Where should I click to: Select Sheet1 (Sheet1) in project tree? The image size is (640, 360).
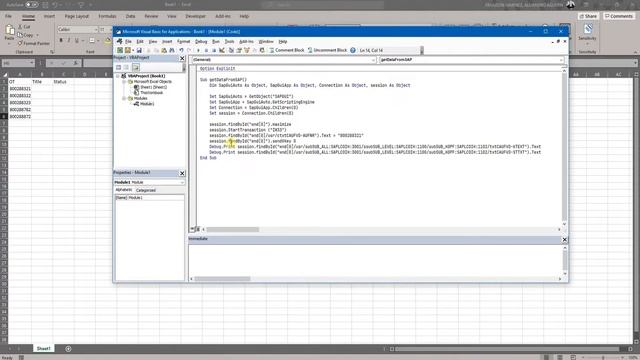click(x=150, y=87)
